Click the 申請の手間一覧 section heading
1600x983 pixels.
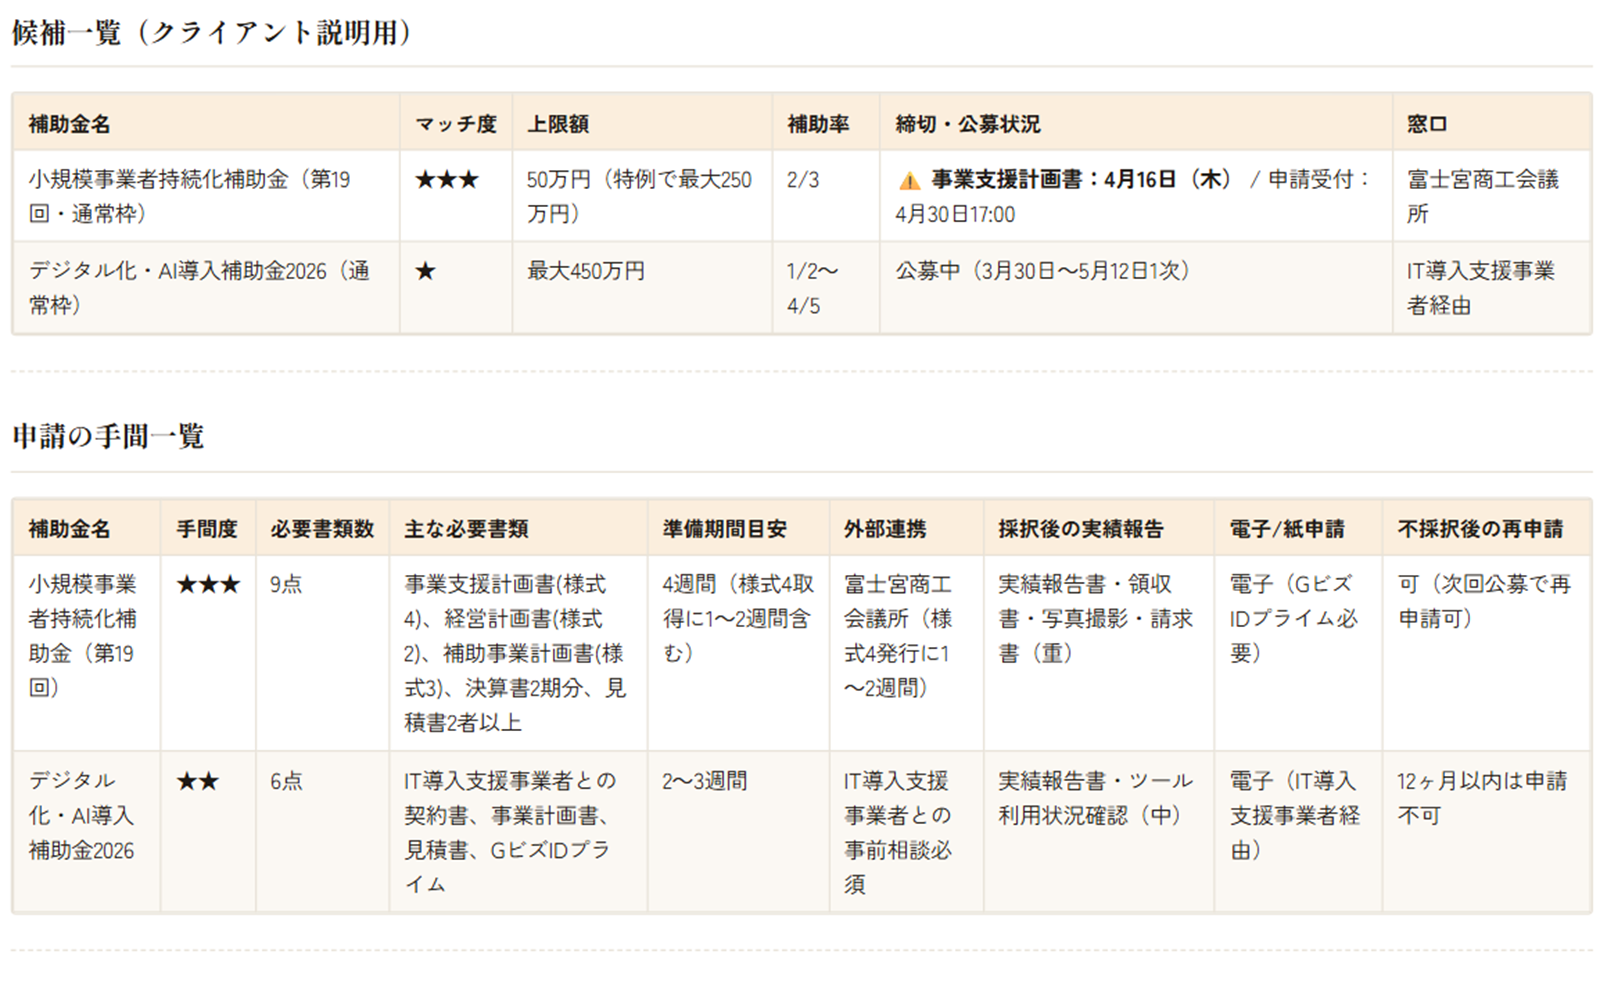[x=108, y=437]
